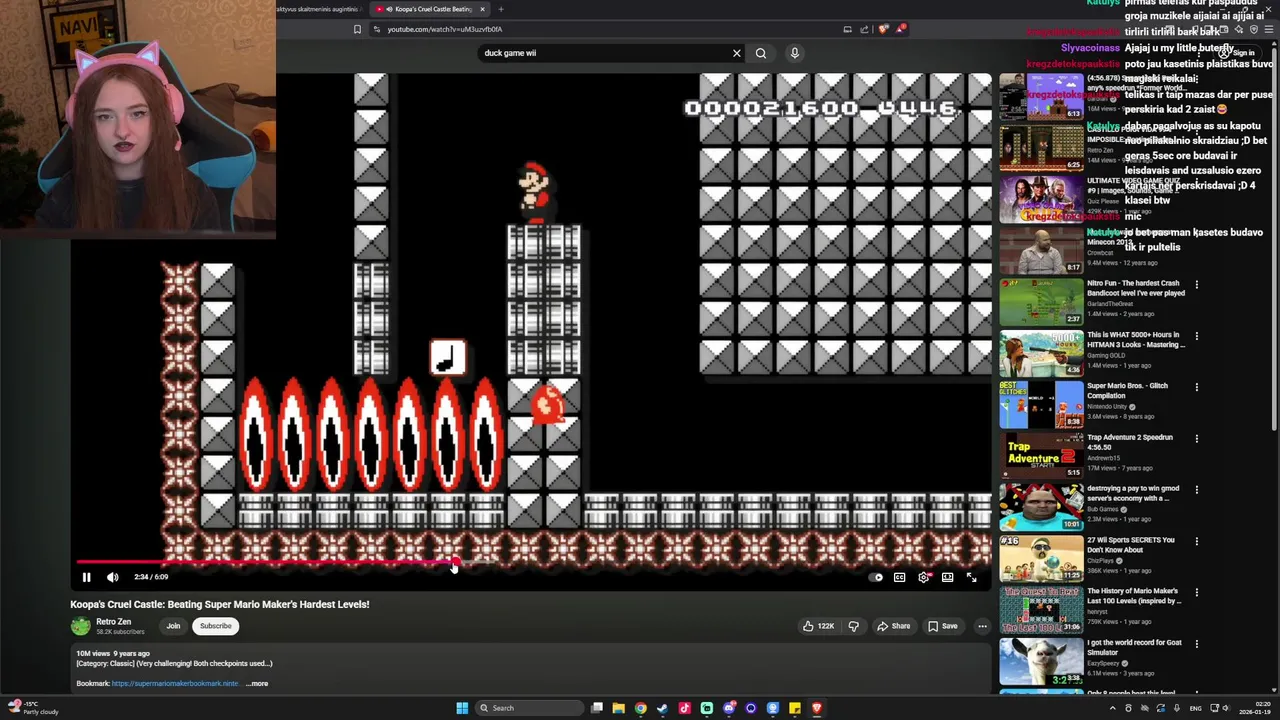Open the Share dialog
The height and width of the screenshot is (720, 1280).
(x=893, y=626)
